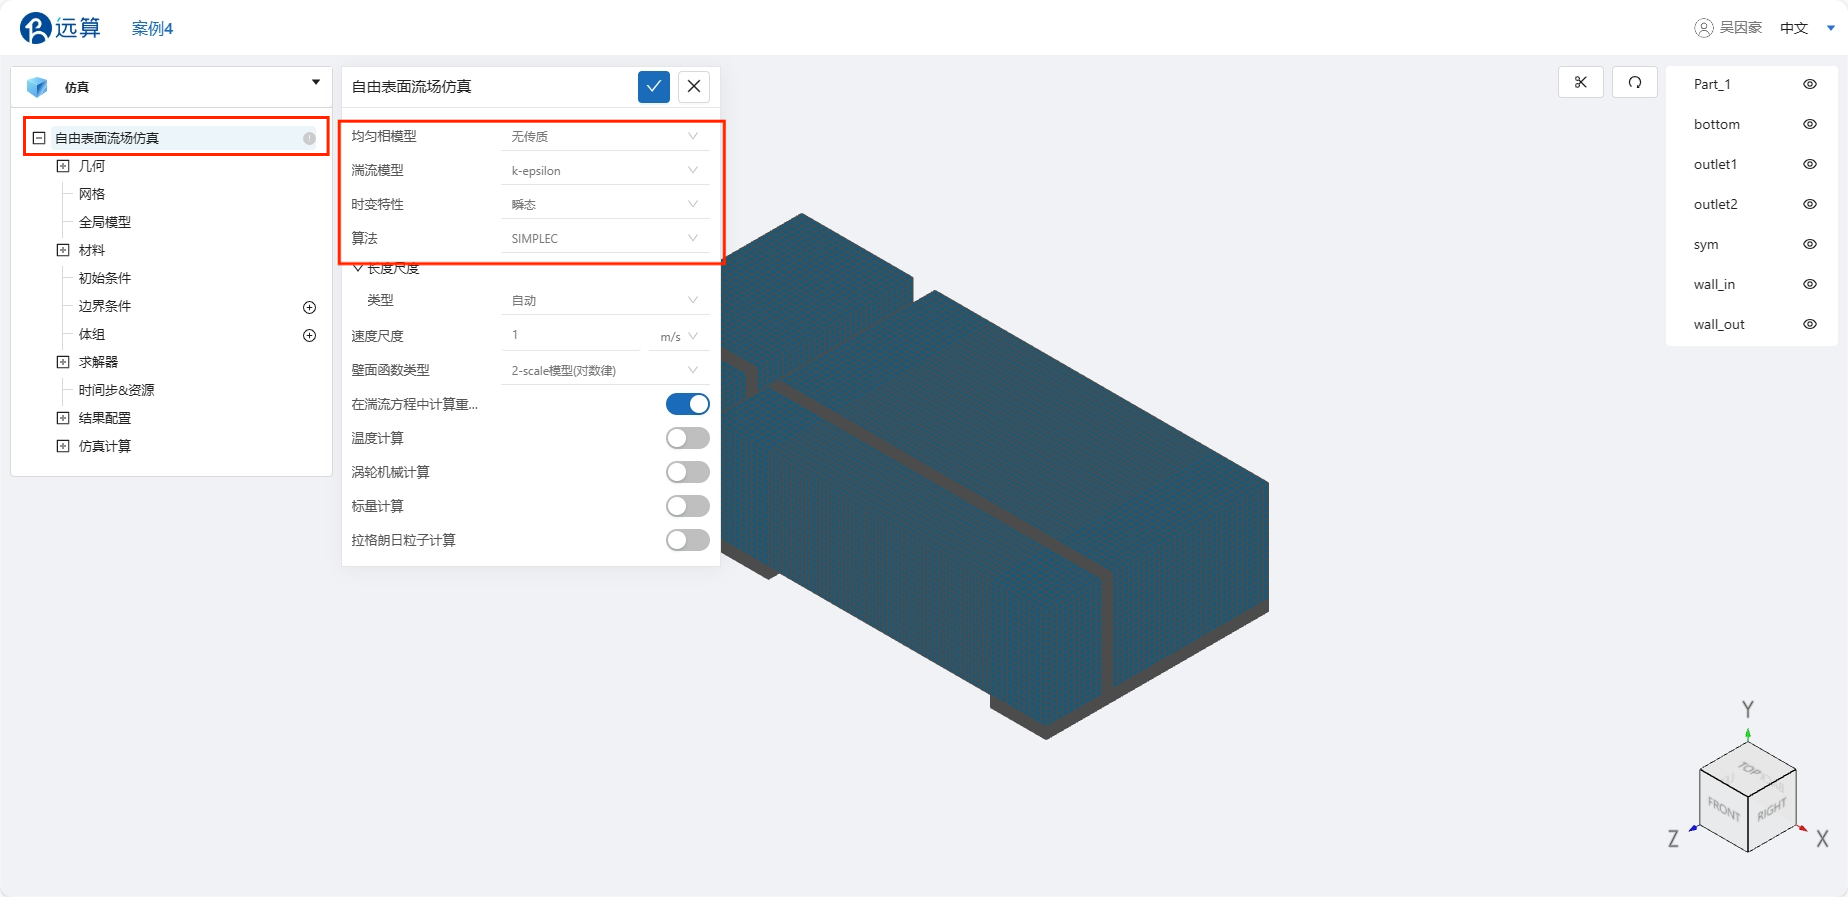Collapse the 自由表面流场仿真 tree node
The width and height of the screenshot is (1848, 897).
(39, 138)
